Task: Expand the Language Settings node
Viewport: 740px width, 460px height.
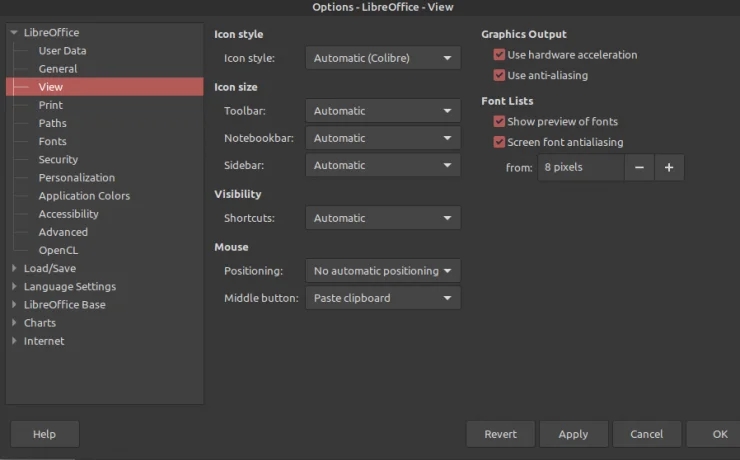Action: (14, 286)
